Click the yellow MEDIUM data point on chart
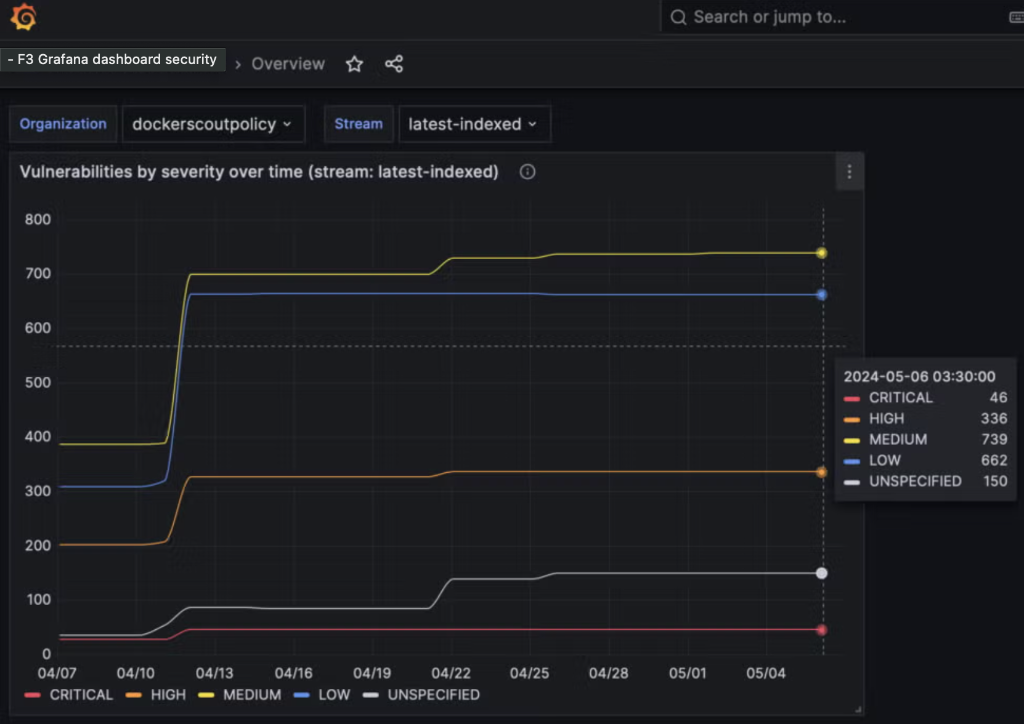 [x=822, y=253]
